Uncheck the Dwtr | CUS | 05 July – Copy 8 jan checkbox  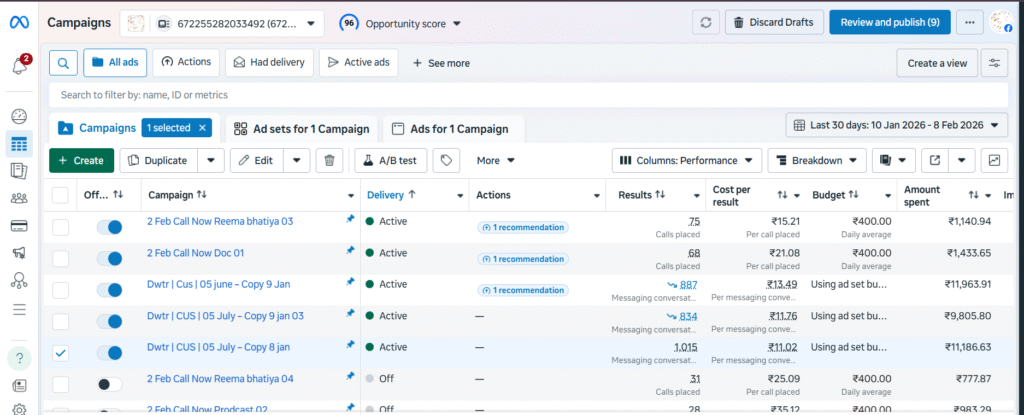coord(60,353)
